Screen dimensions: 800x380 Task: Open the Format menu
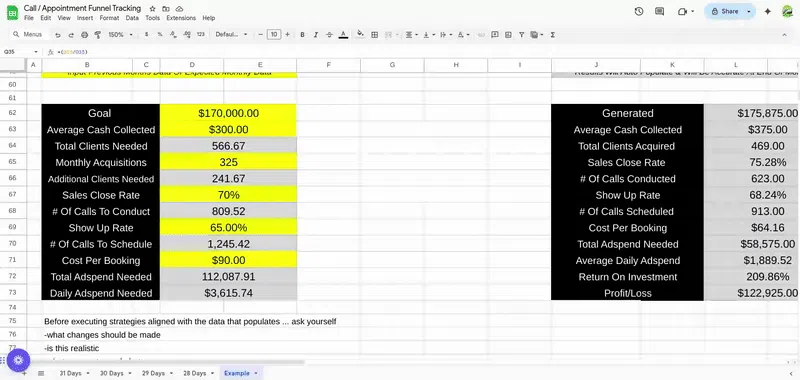click(x=109, y=18)
